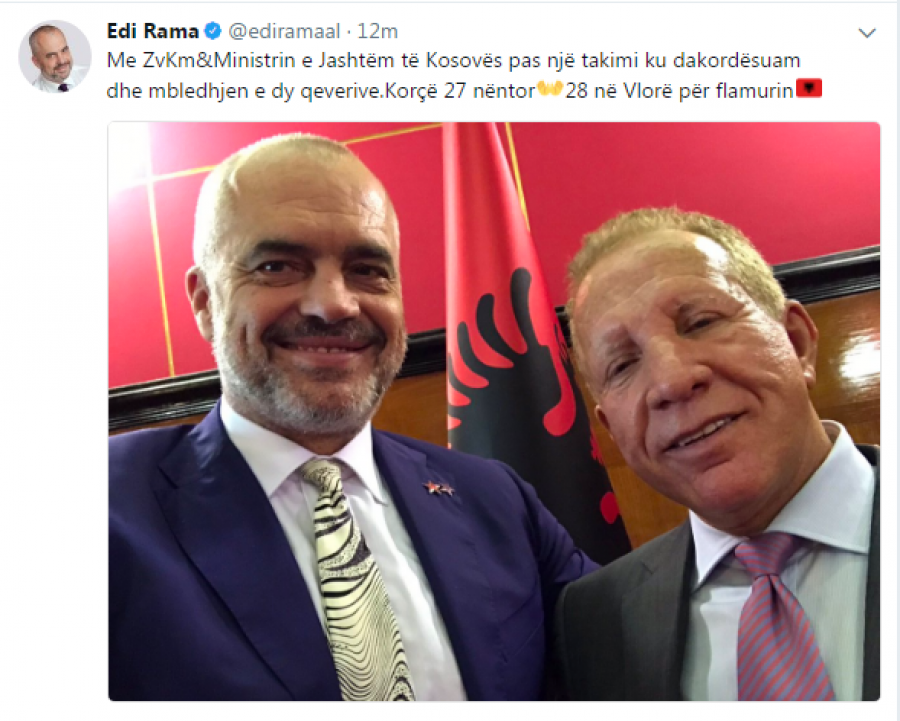Expand the tweet options chevron
The height and width of the screenshot is (721, 900).
[867, 33]
